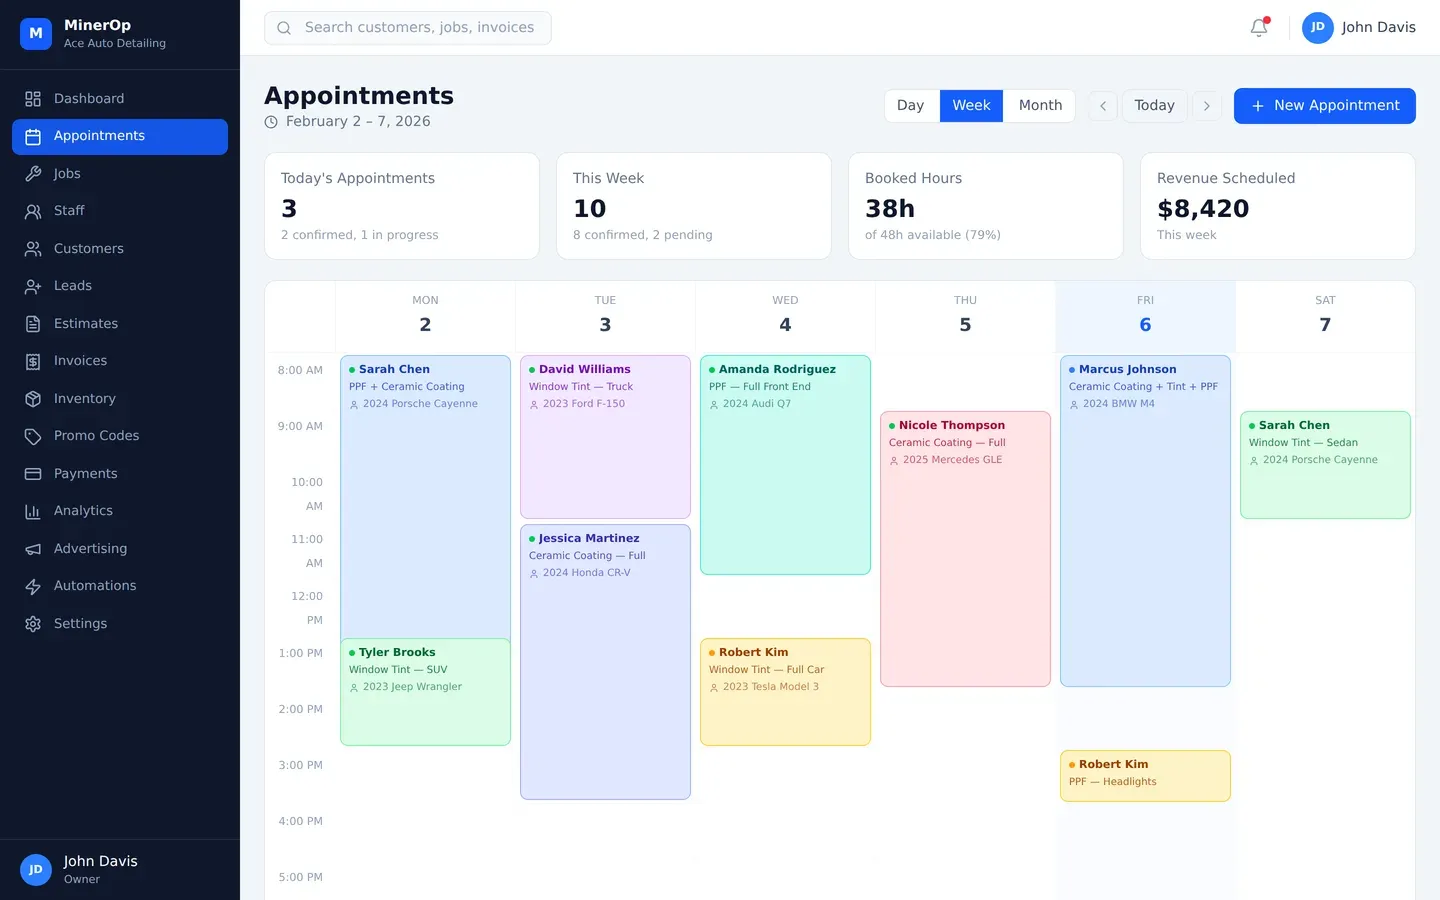Click the Promo Codes tag icon

pos(33,436)
